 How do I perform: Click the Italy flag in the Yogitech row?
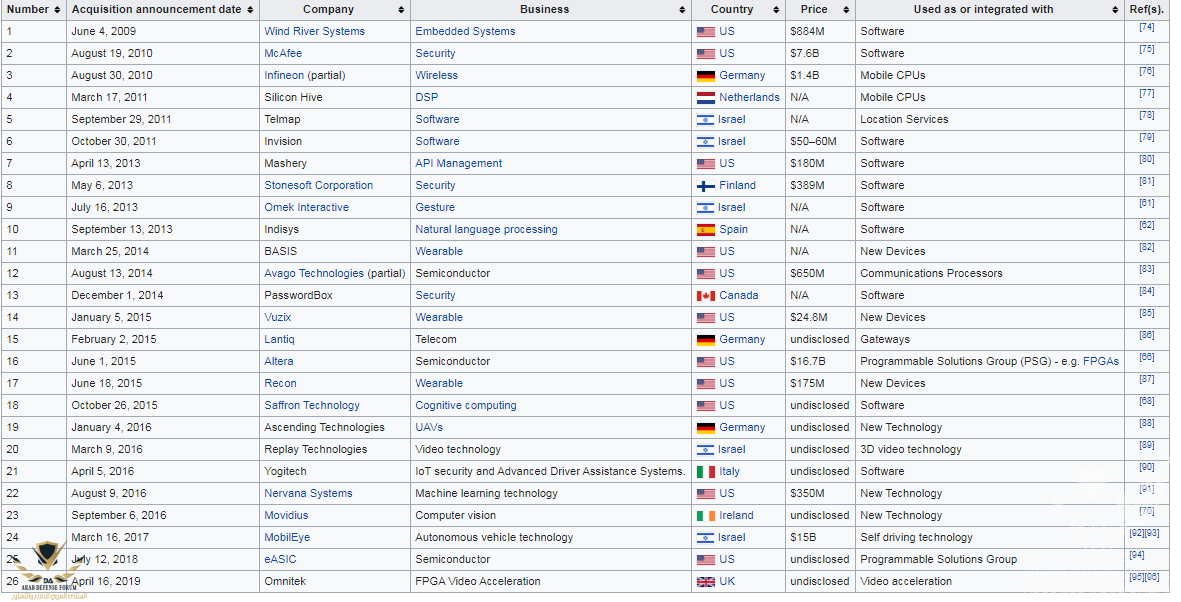coord(706,472)
